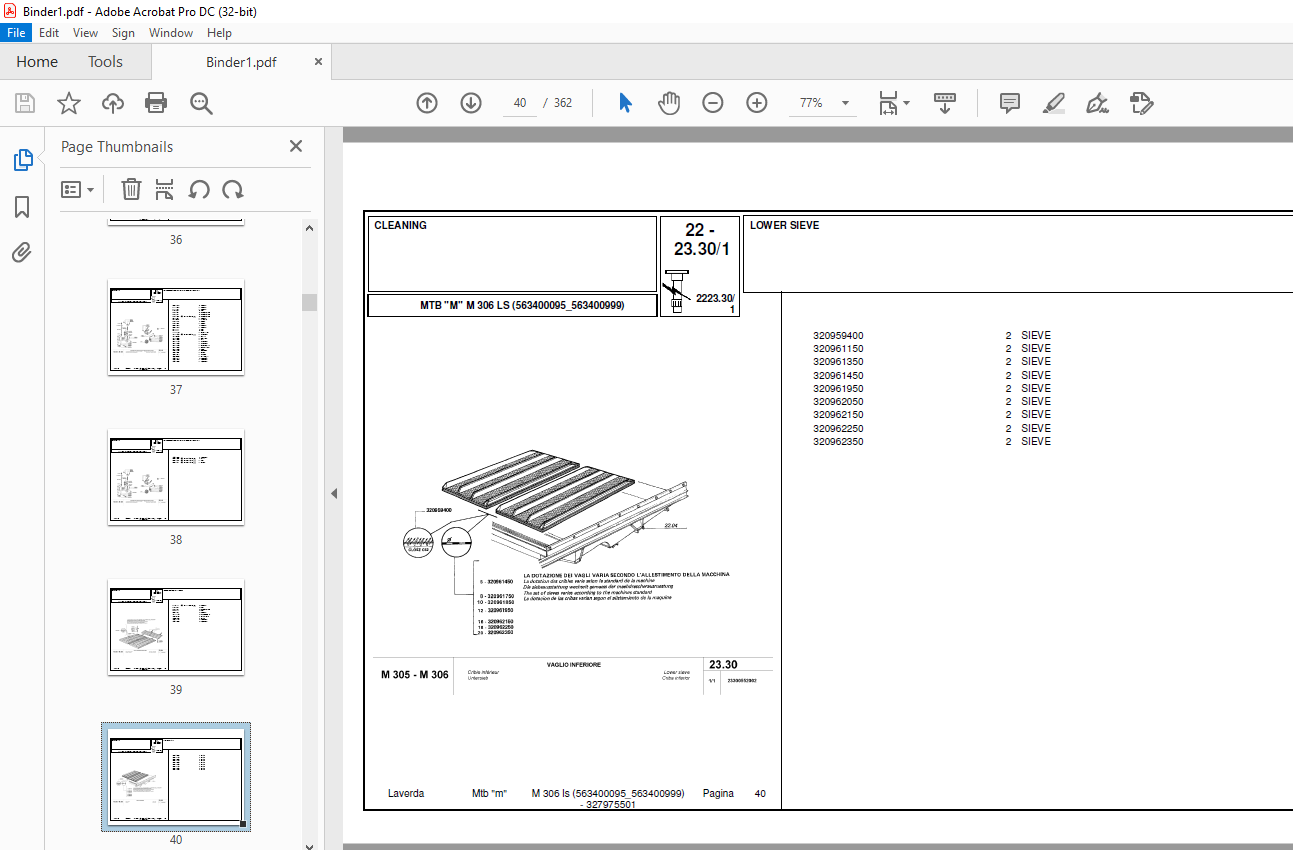The height and width of the screenshot is (850, 1293).
Task: Click part number 320961950 in list
Action: click(x=838, y=388)
